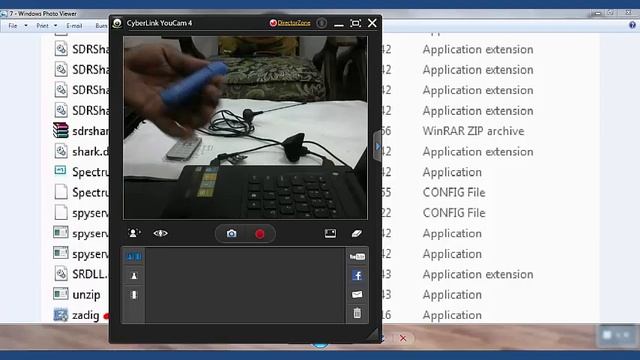Click the 'unzip' file name
Viewport: 640px width, 360px height.
pyautogui.click(x=86, y=295)
